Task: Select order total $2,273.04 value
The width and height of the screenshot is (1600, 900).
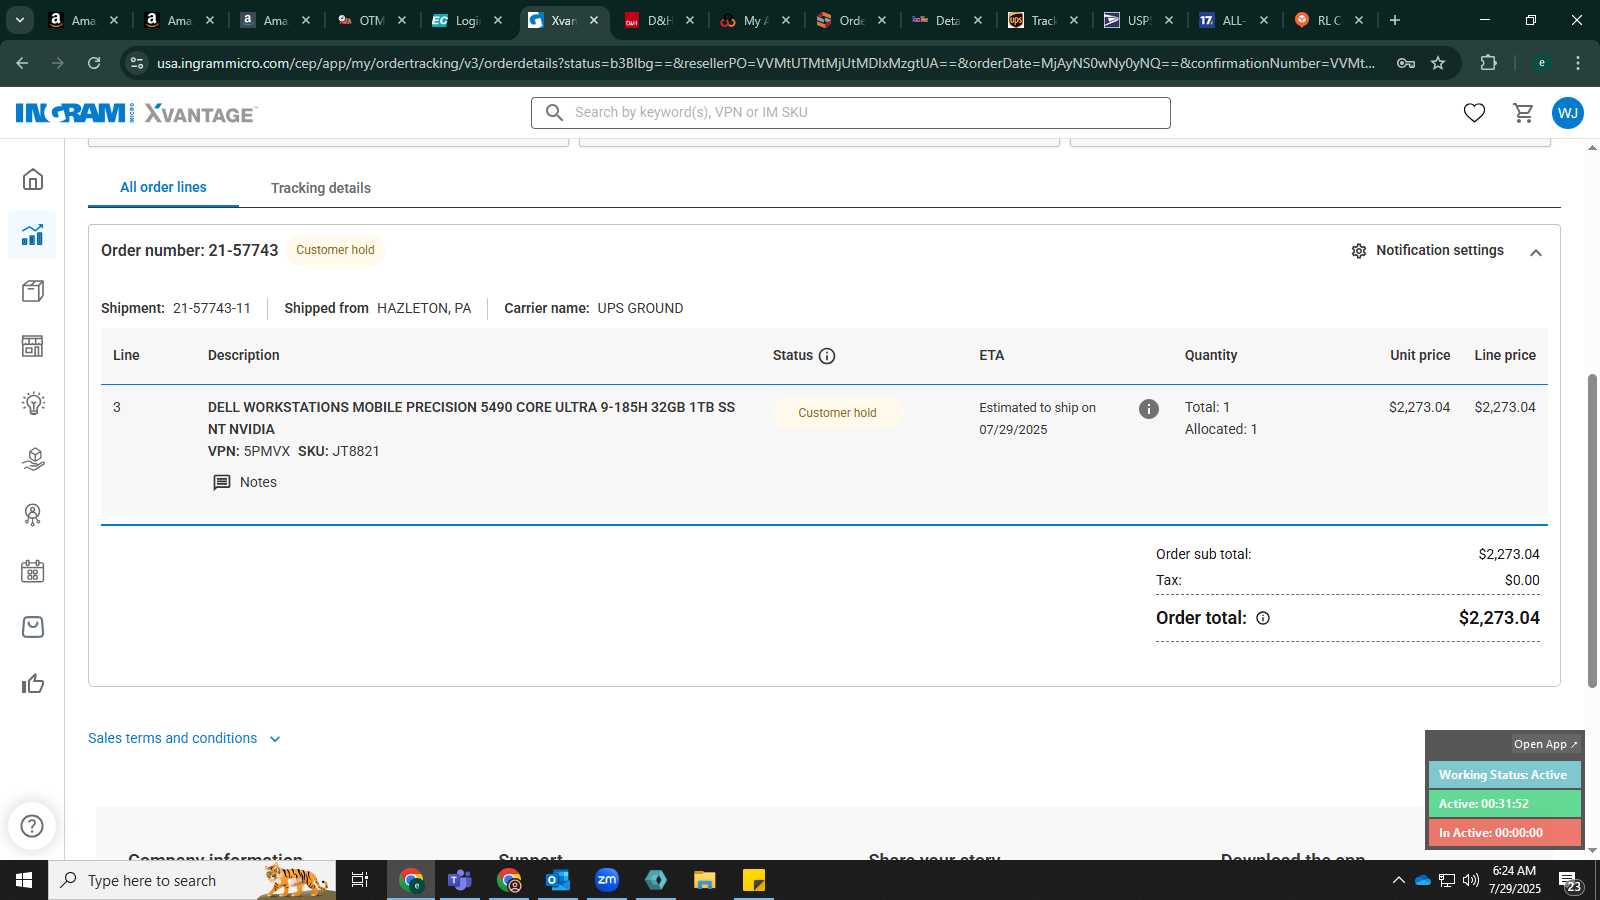Action: tap(1499, 618)
